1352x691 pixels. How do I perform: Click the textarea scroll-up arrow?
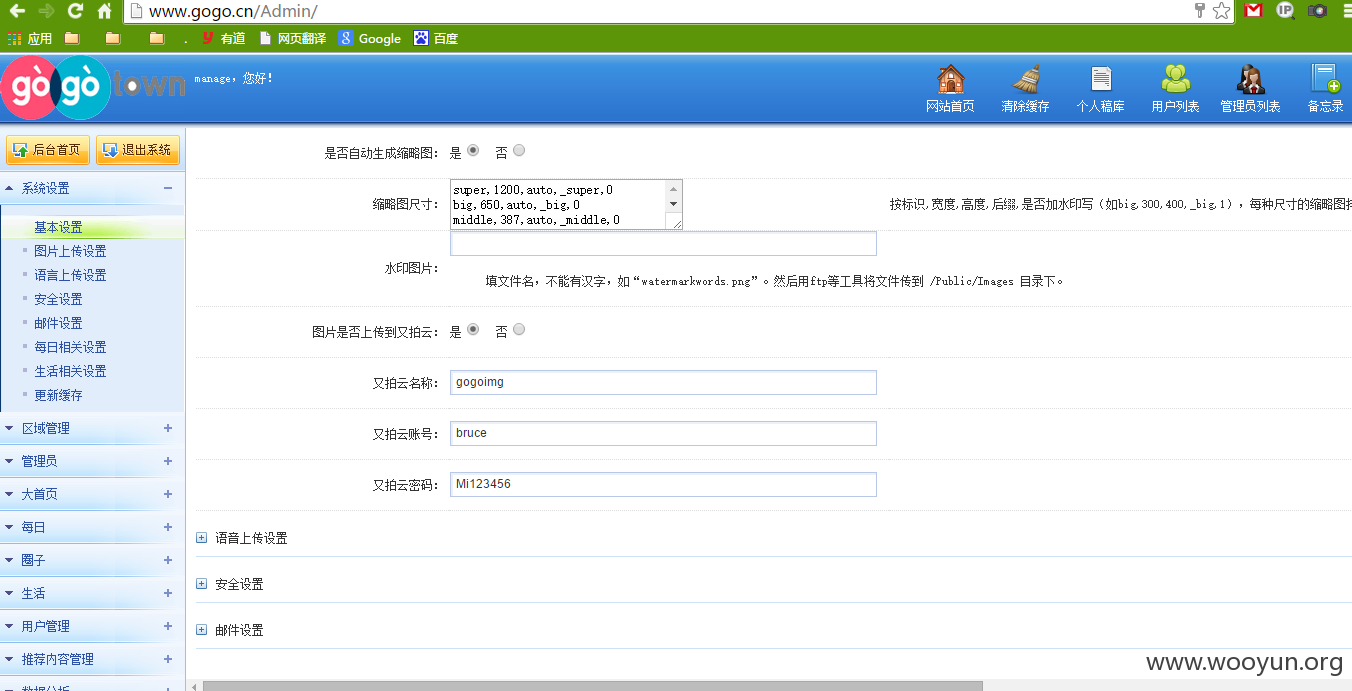tap(674, 189)
